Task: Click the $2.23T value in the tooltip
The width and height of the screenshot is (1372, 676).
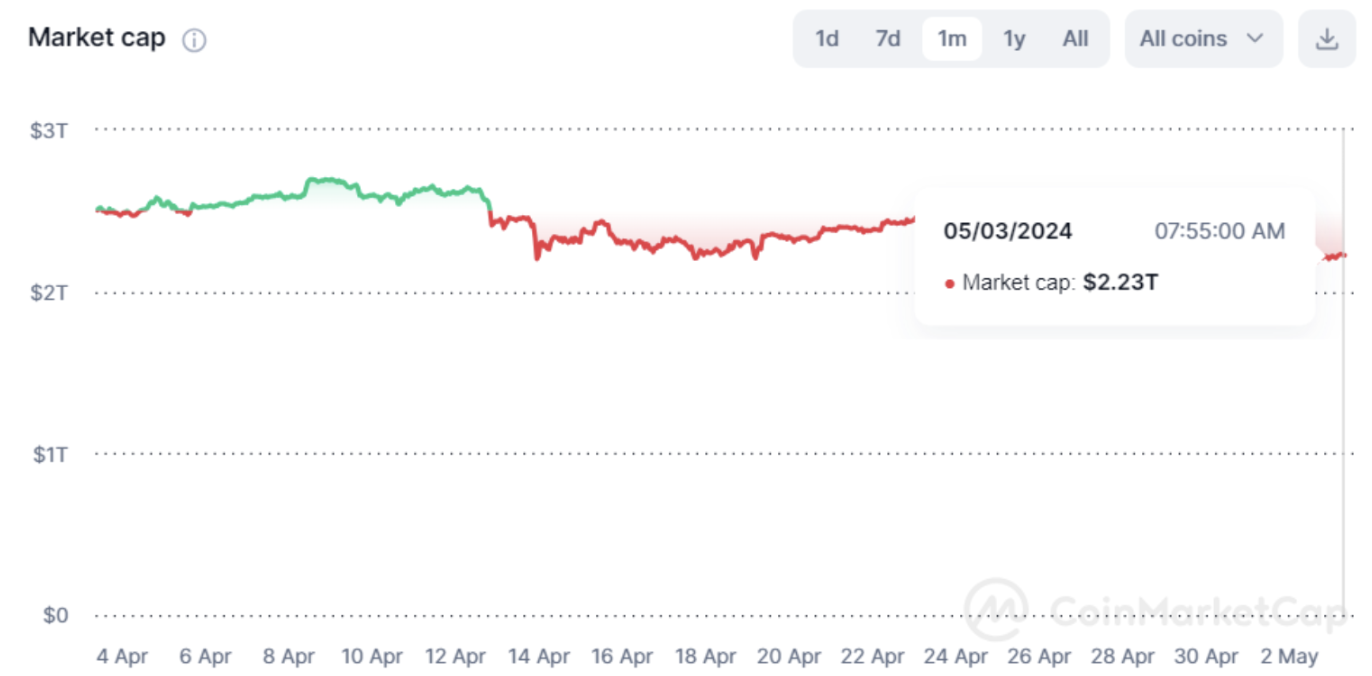Action: (x=1120, y=283)
